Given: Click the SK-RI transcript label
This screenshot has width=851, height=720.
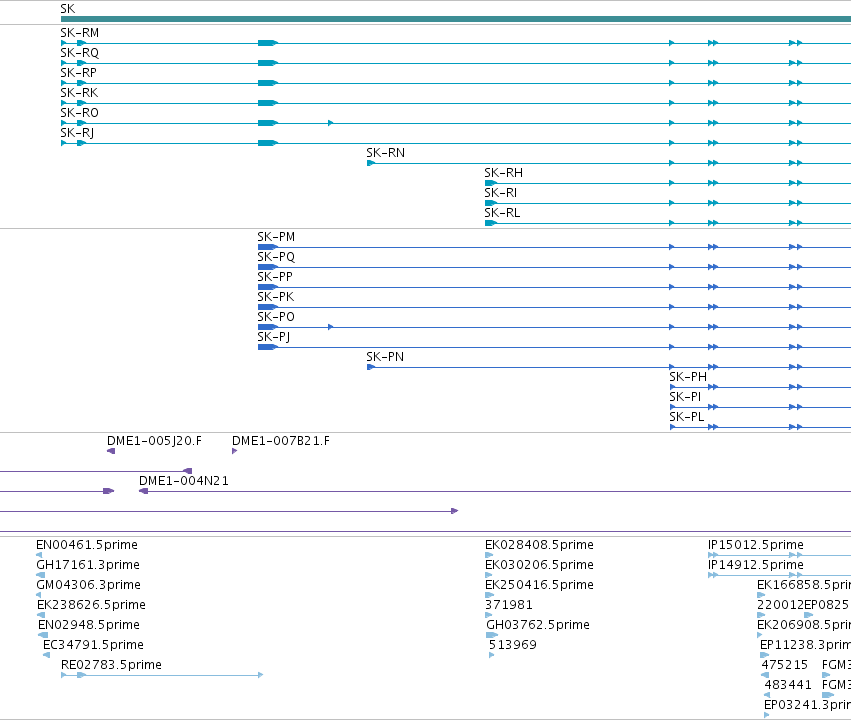Looking at the screenshot, I should [500, 194].
